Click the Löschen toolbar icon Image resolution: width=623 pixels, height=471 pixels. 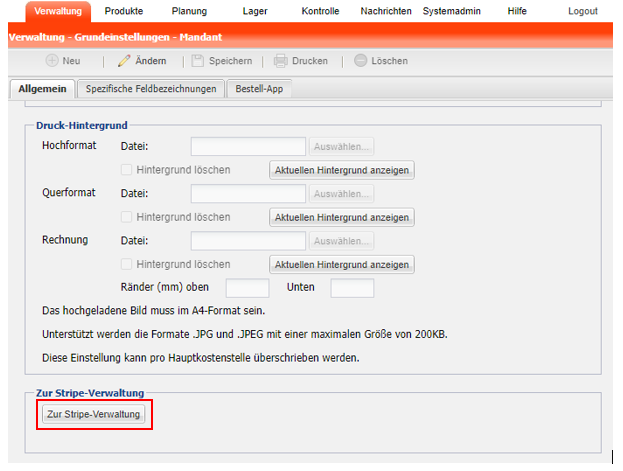pyautogui.click(x=361, y=61)
